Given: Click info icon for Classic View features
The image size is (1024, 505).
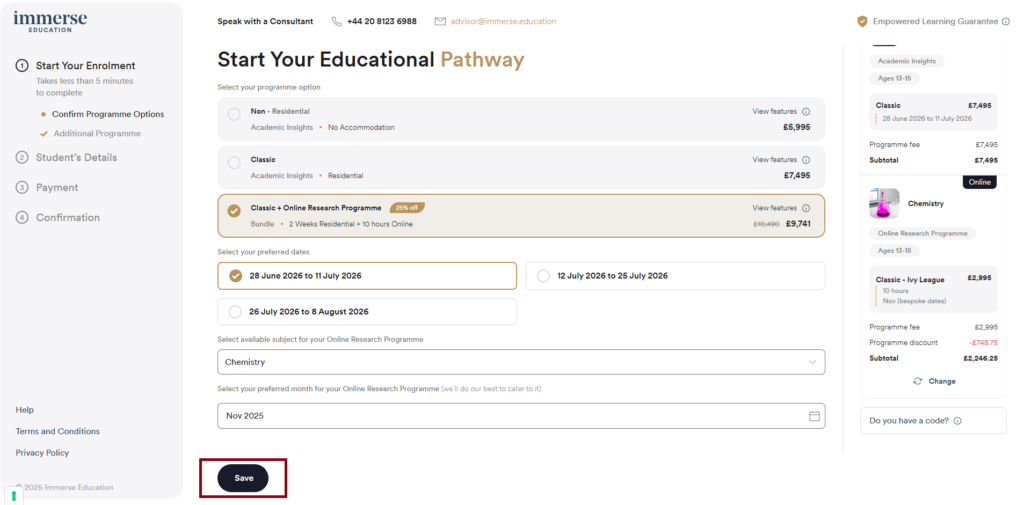Looking at the screenshot, I should coord(806,160).
